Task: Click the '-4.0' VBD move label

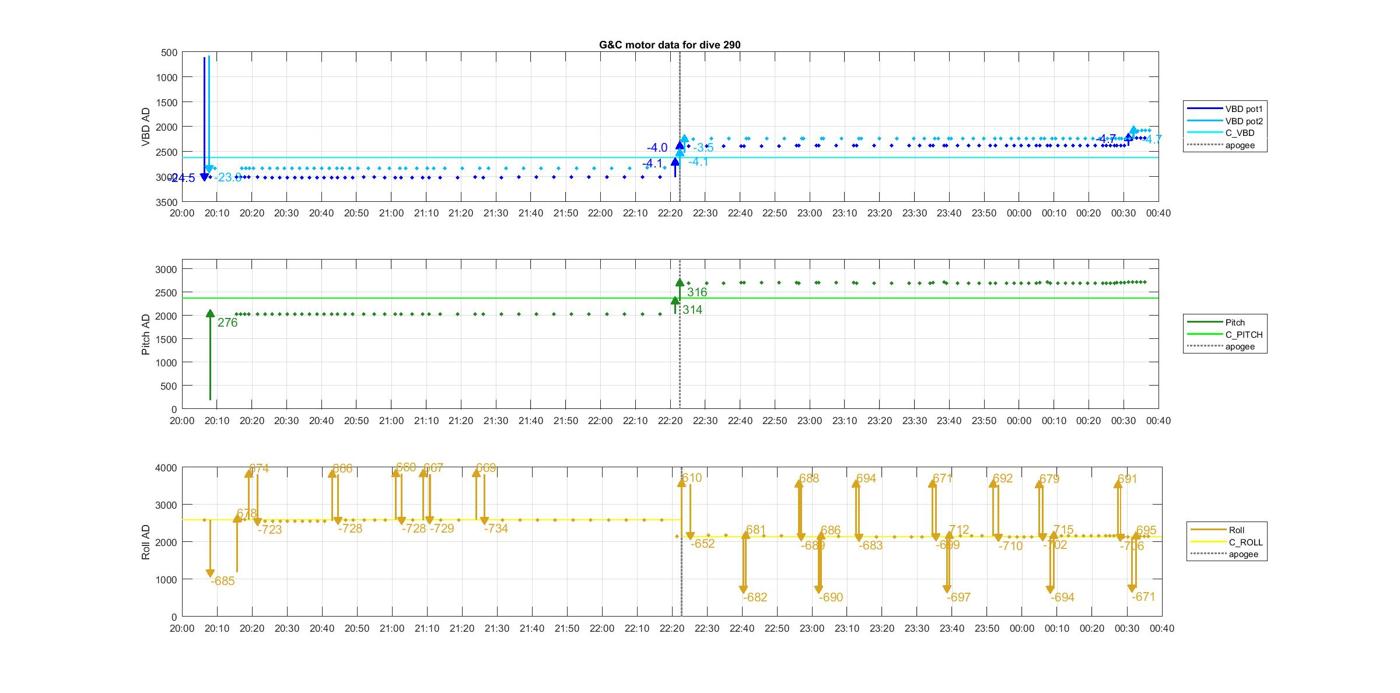Action: (x=657, y=148)
